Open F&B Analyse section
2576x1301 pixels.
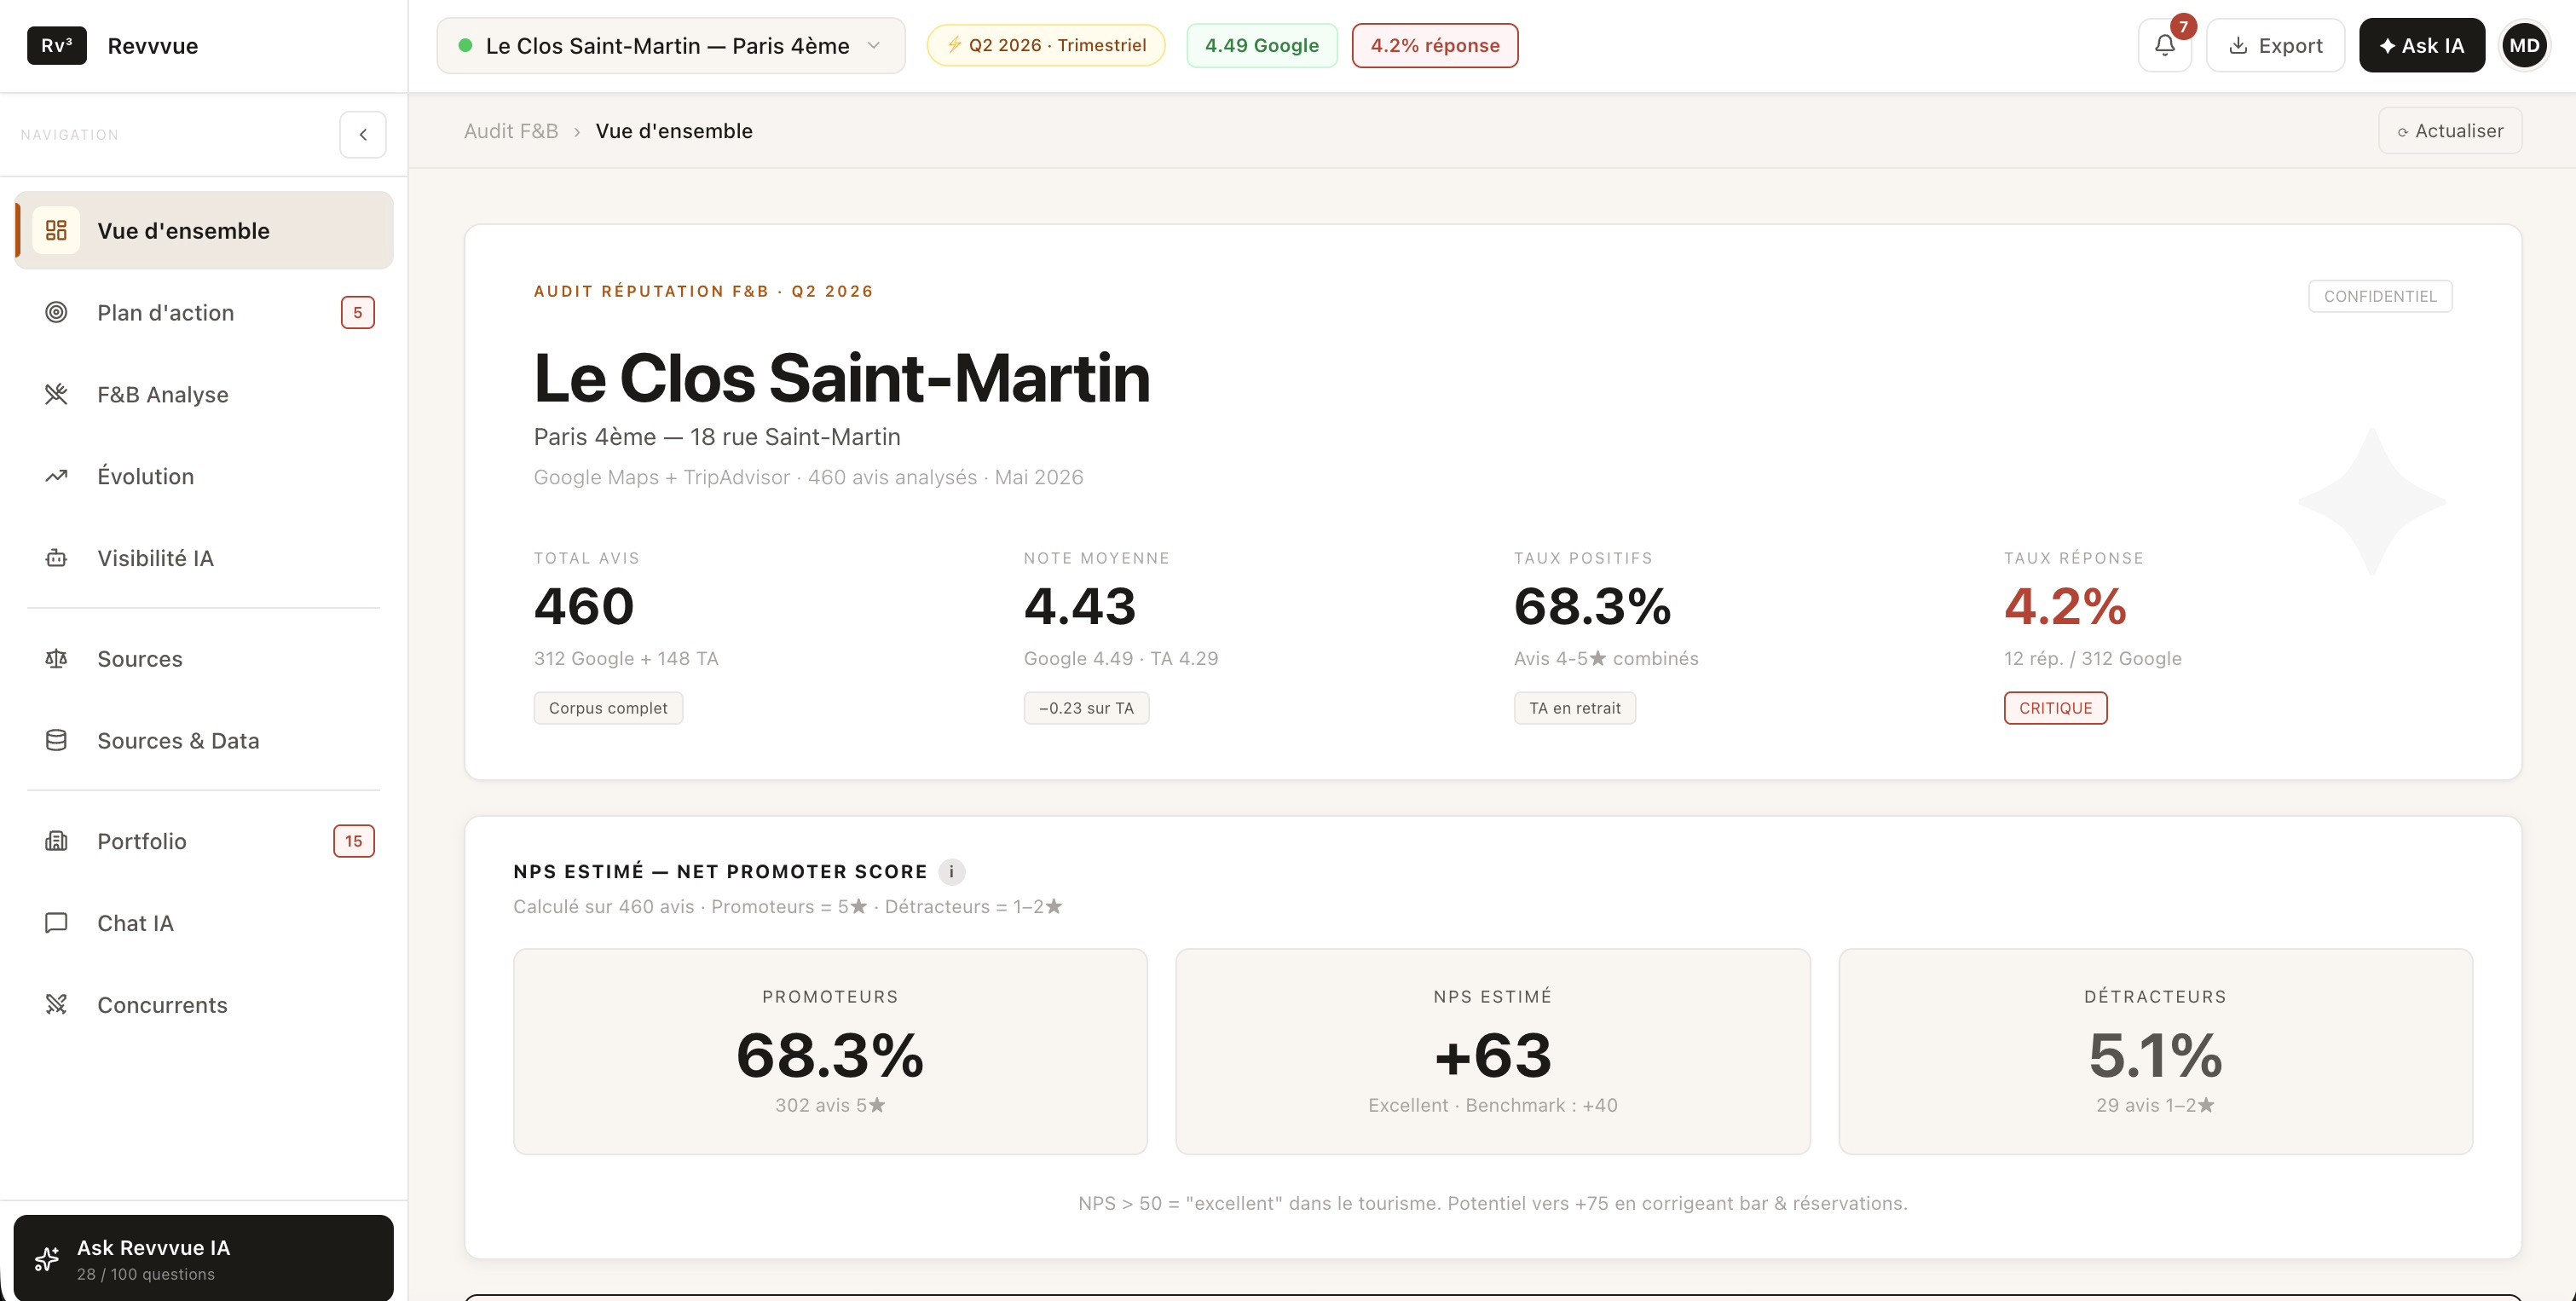(x=204, y=394)
